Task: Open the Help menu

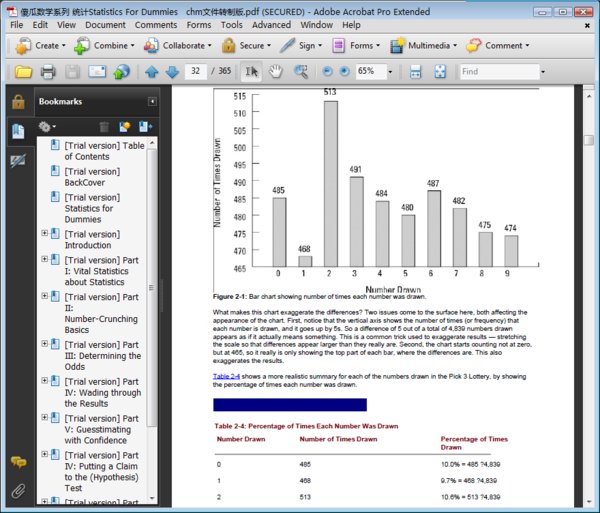Action: pyautogui.click(x=351, y=25)
